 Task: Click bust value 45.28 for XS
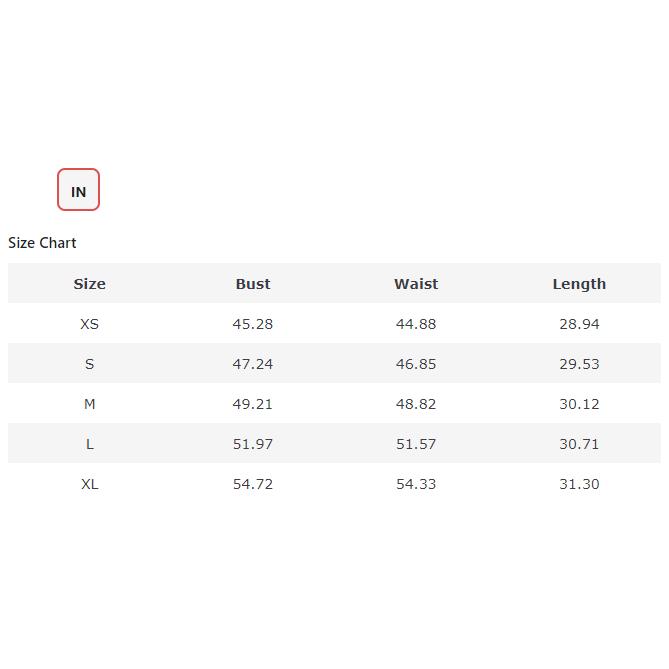point(253,324)
